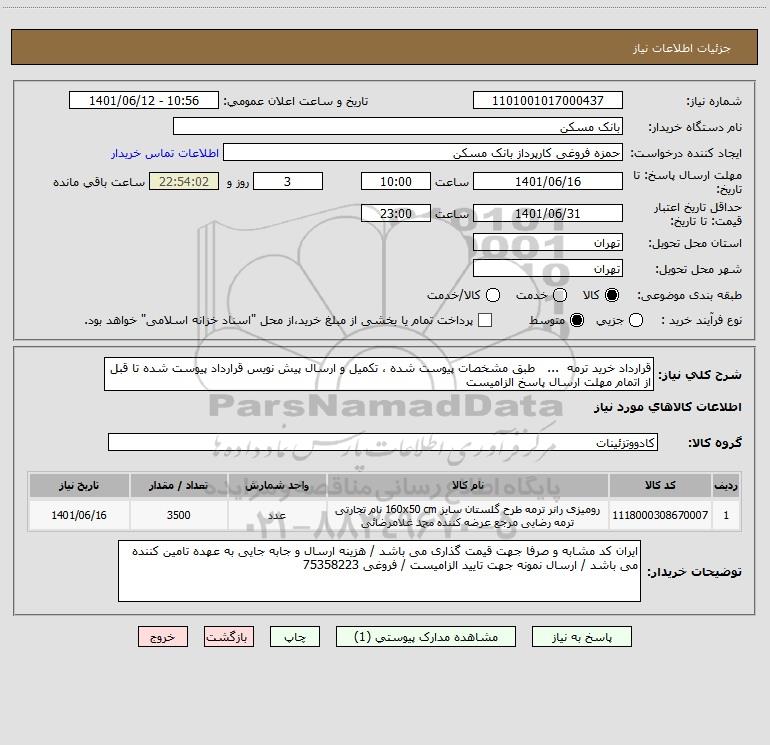Image resolution: width=770 pixels, height=745 pixels.
Task: Click the response deadline date 1401/06/16 field
Action: coord(548,181)
